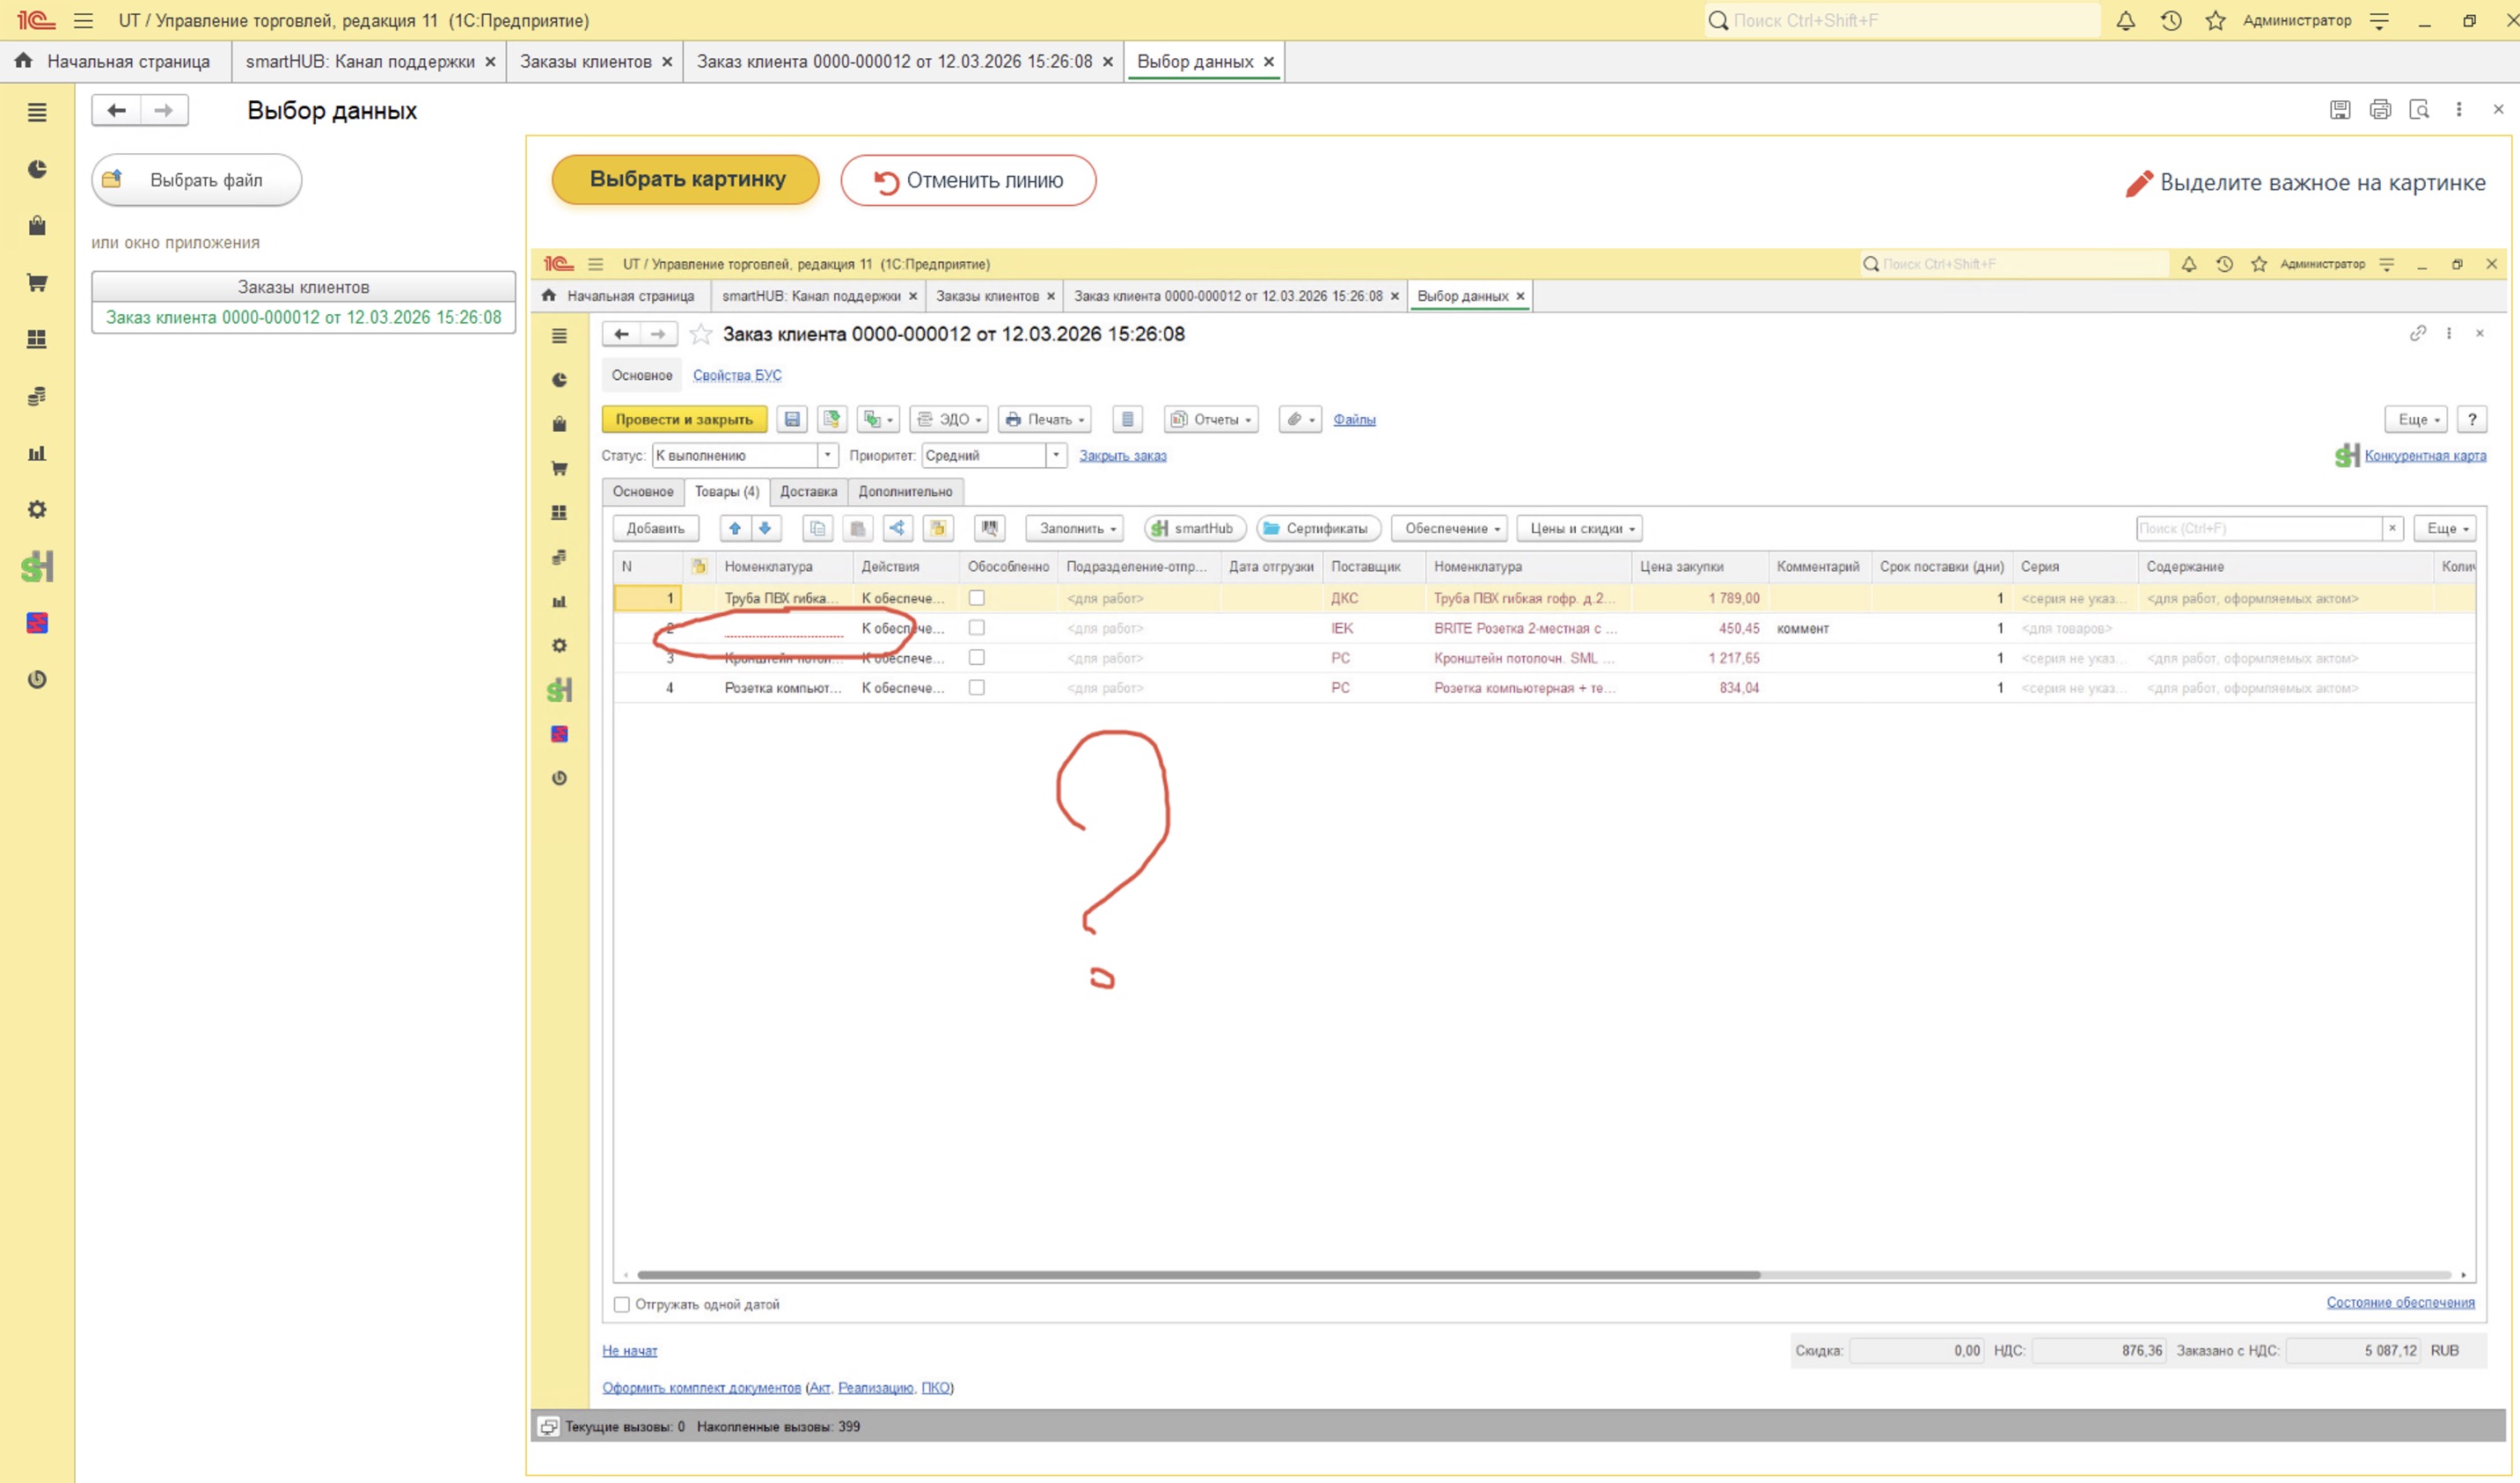Click the post document icon after the floppy save icon
This screenshot has width=2520, height=1483.
click(831, 419)
